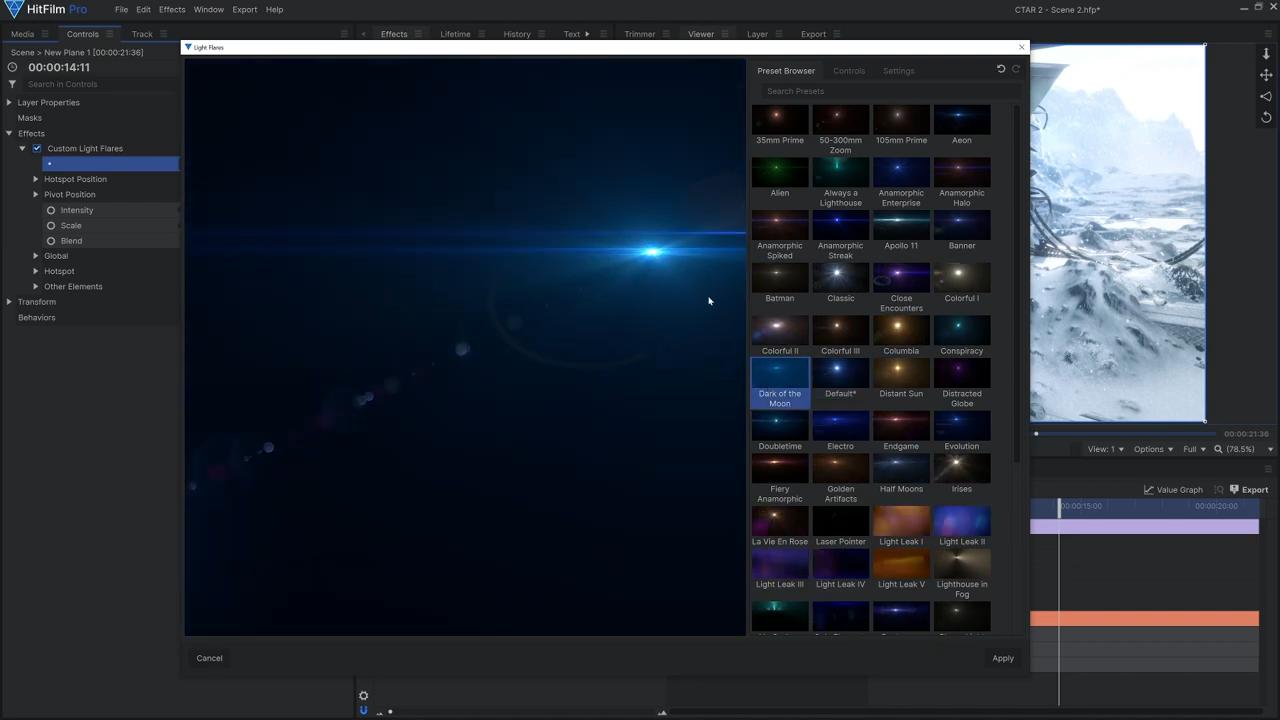Open the Help menu
The width and height of the screenshot is (1280, 720).
274,10
